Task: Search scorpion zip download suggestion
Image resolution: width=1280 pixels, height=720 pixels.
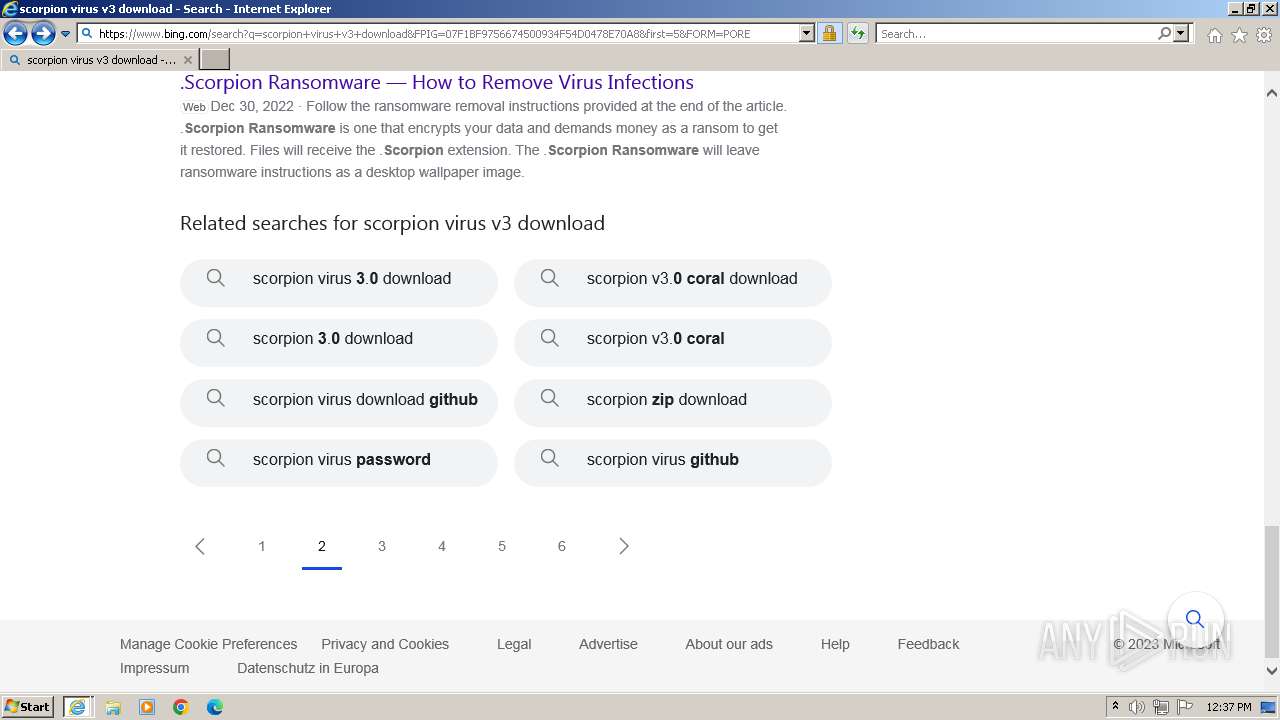Action: point(673,403)
